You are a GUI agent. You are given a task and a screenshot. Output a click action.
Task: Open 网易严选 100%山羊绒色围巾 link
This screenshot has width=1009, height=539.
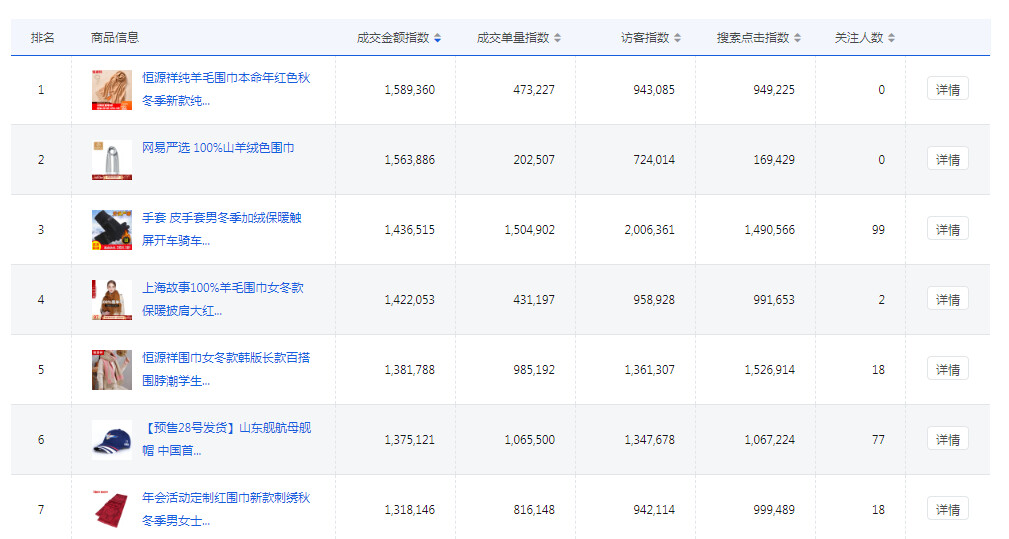pyautogui.click(x=218, y=148)
